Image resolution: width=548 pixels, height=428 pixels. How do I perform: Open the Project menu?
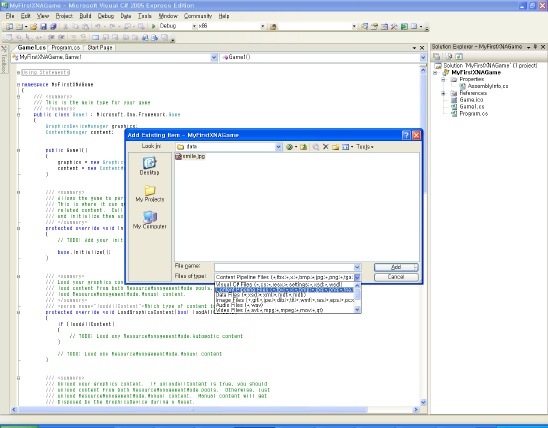click(x=64, y=16)
